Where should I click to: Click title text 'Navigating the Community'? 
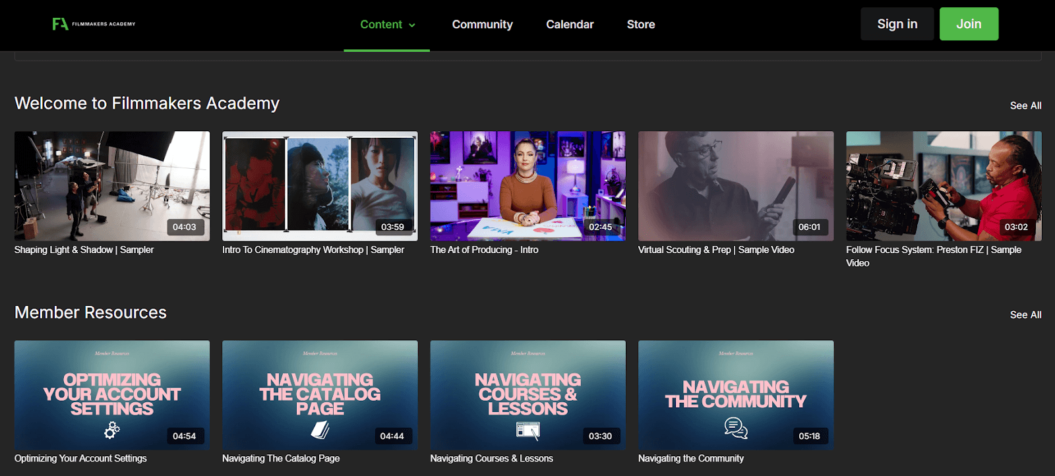point(691,458)
